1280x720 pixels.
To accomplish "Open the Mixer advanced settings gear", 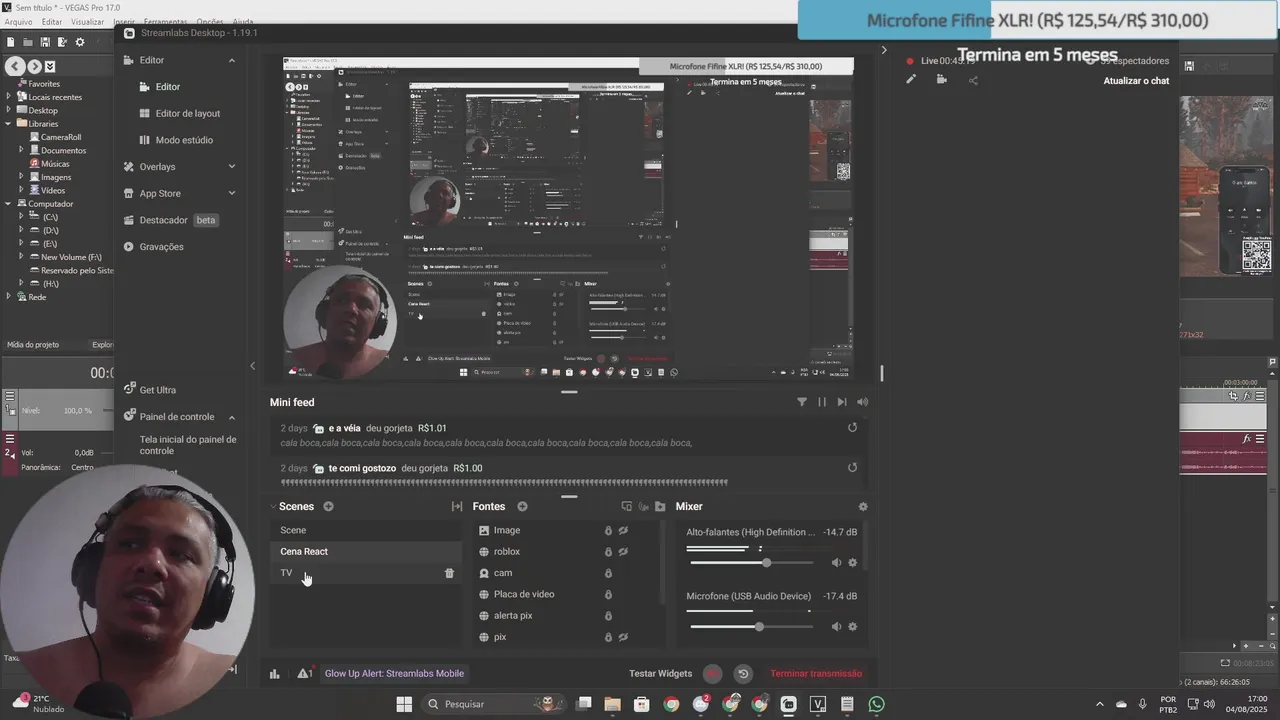I will 863,507.
